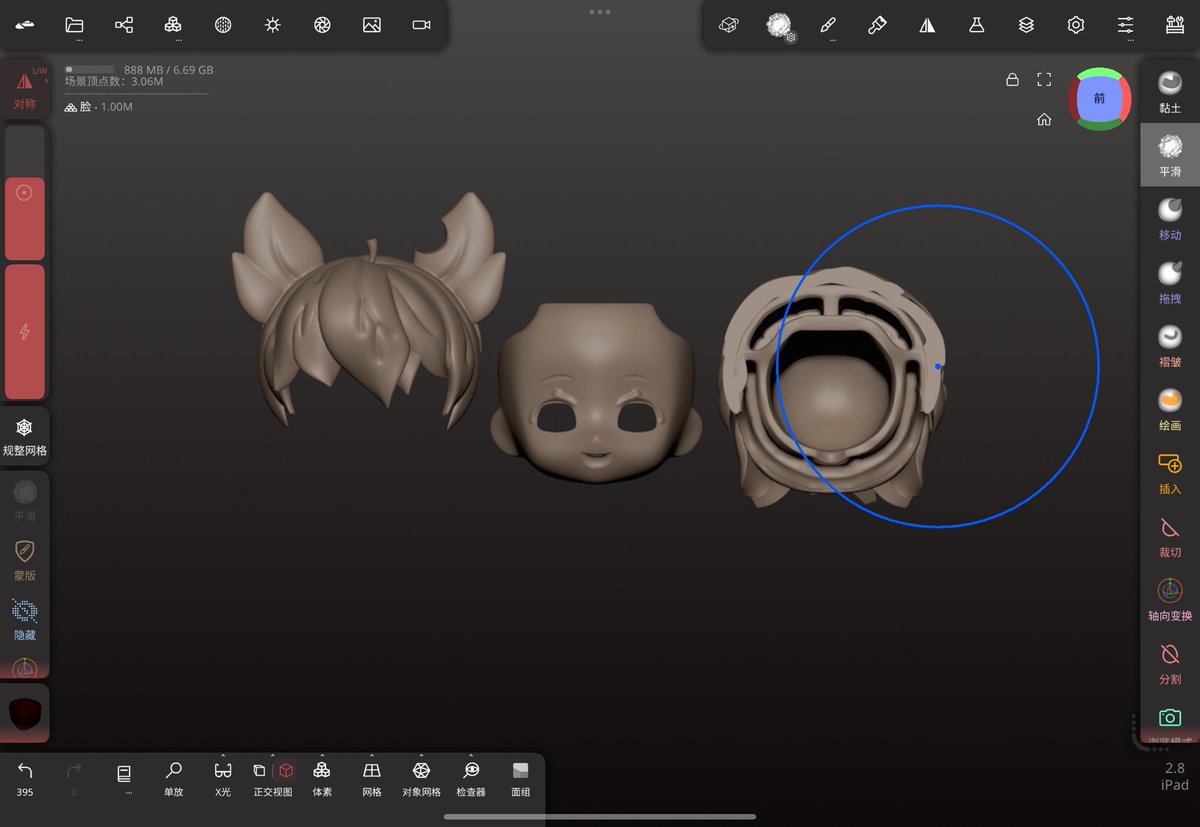1200x827 pixels.
Task: Click the three dots at top center
Action: coord(600,12)
